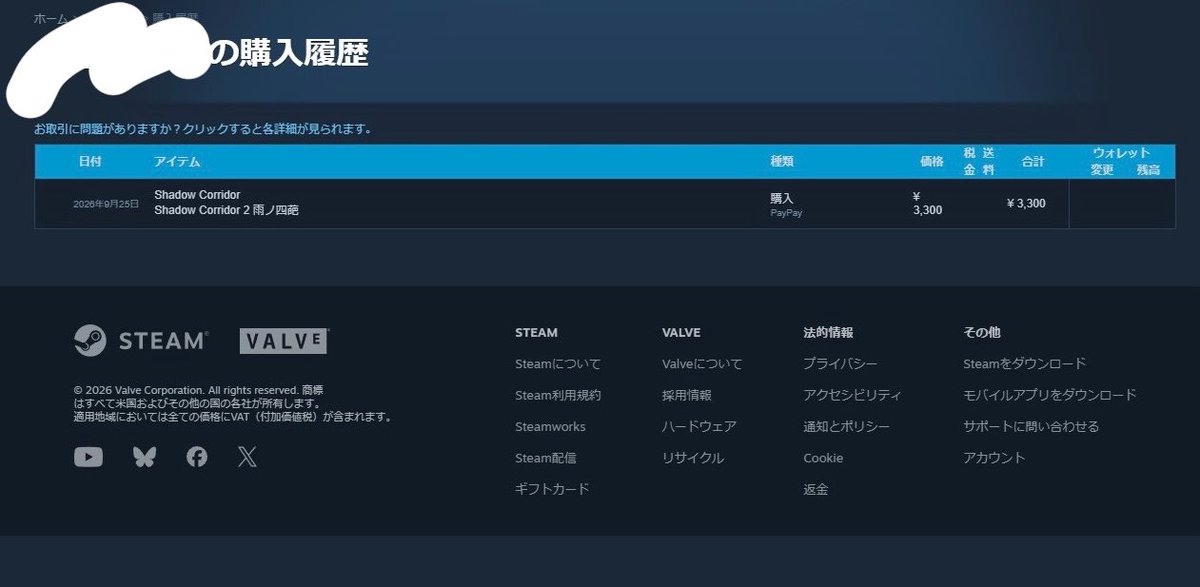Open アクセシビリティ footer link
Viewport: 1200px width, 587px height.
tap(852, 395)
